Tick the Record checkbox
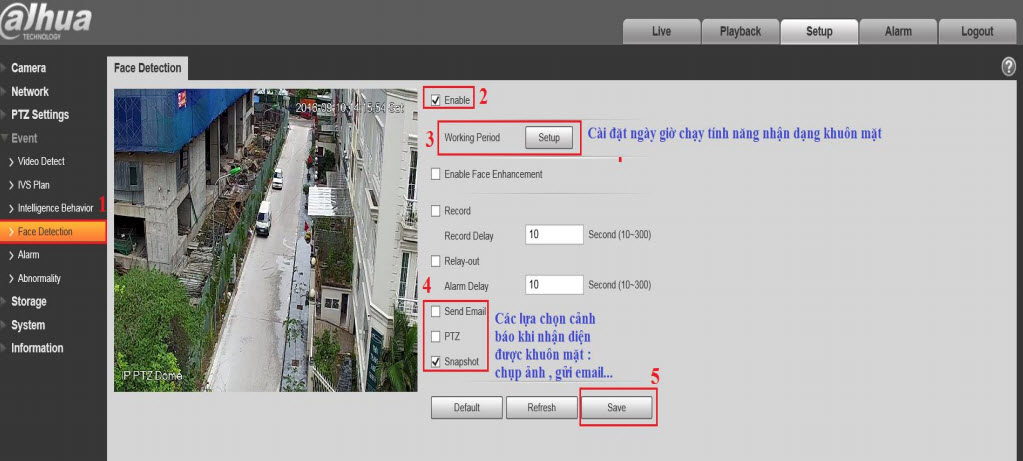The height and width of the screenshot is (461, 1023). (436, 211)
